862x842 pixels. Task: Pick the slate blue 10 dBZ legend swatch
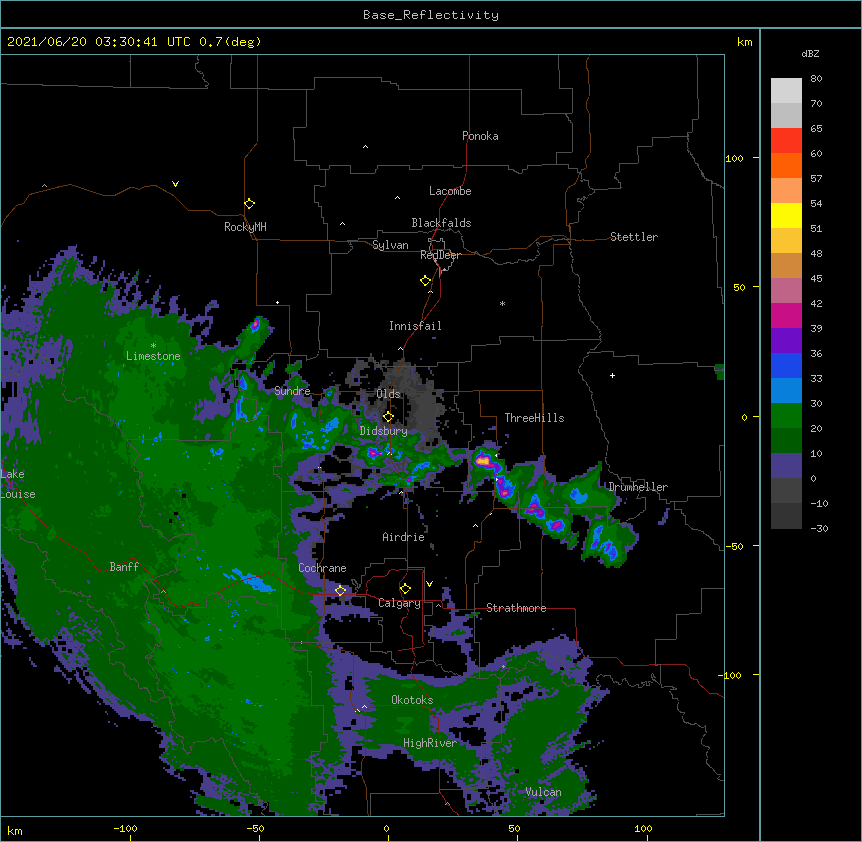(x=786, y=466)
